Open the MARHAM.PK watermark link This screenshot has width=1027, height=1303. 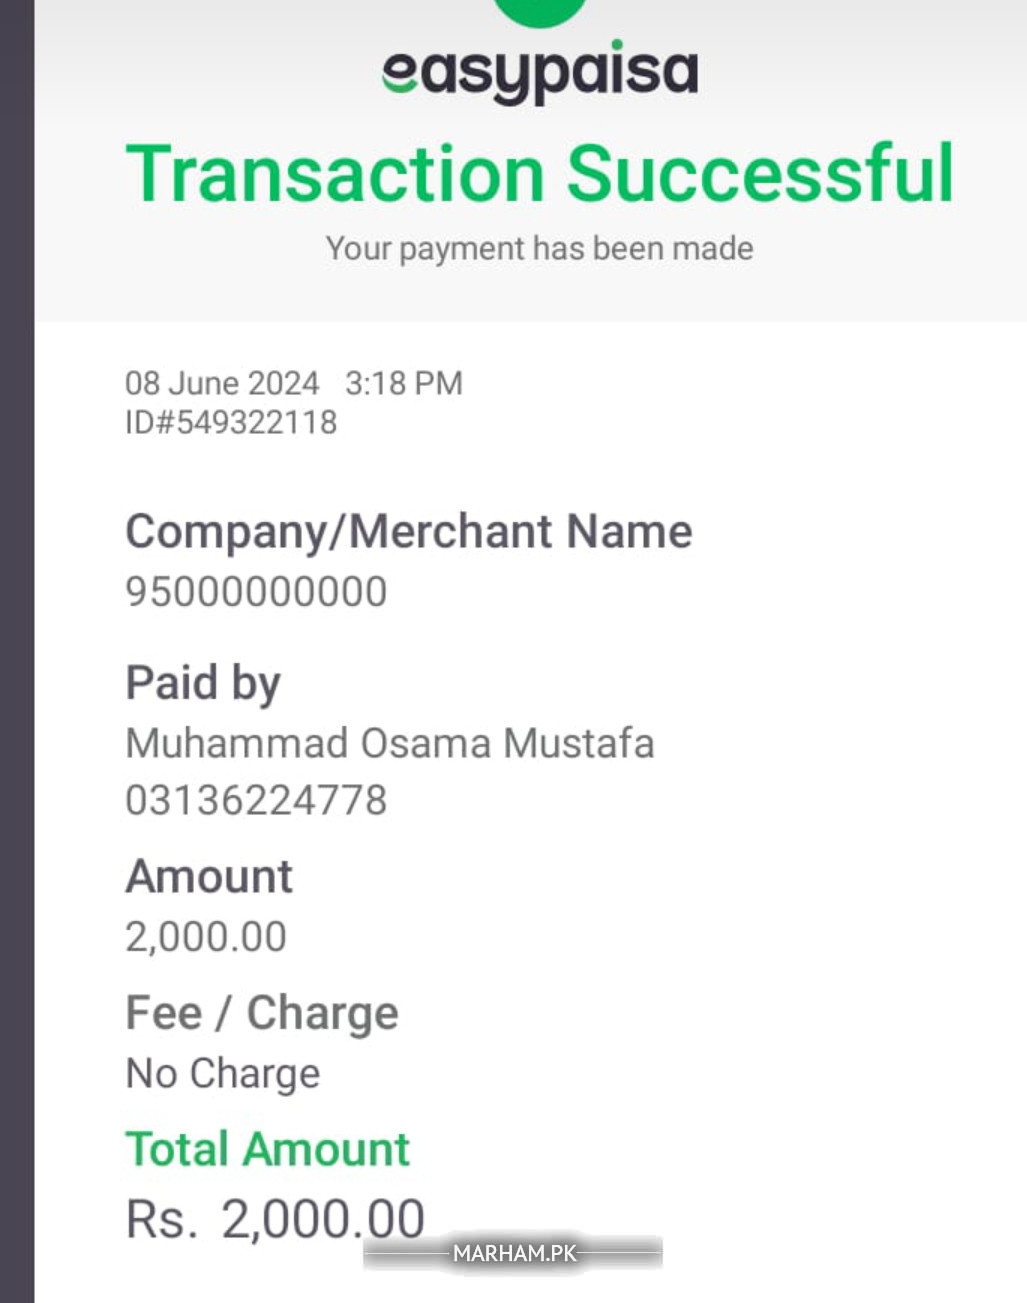(x=514, y=1253)
